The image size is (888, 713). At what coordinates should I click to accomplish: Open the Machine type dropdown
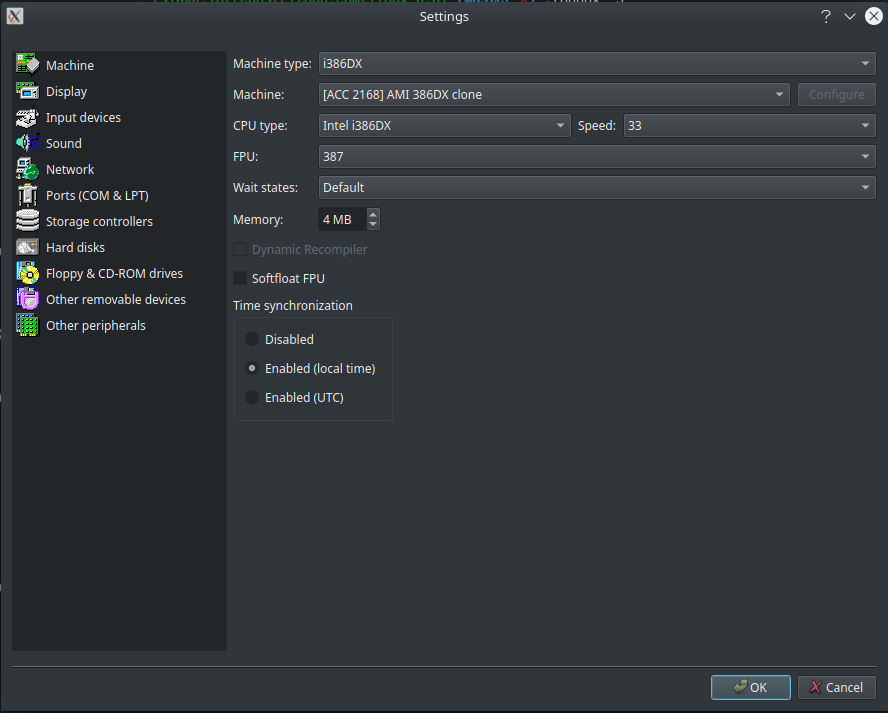click(597, 63)
